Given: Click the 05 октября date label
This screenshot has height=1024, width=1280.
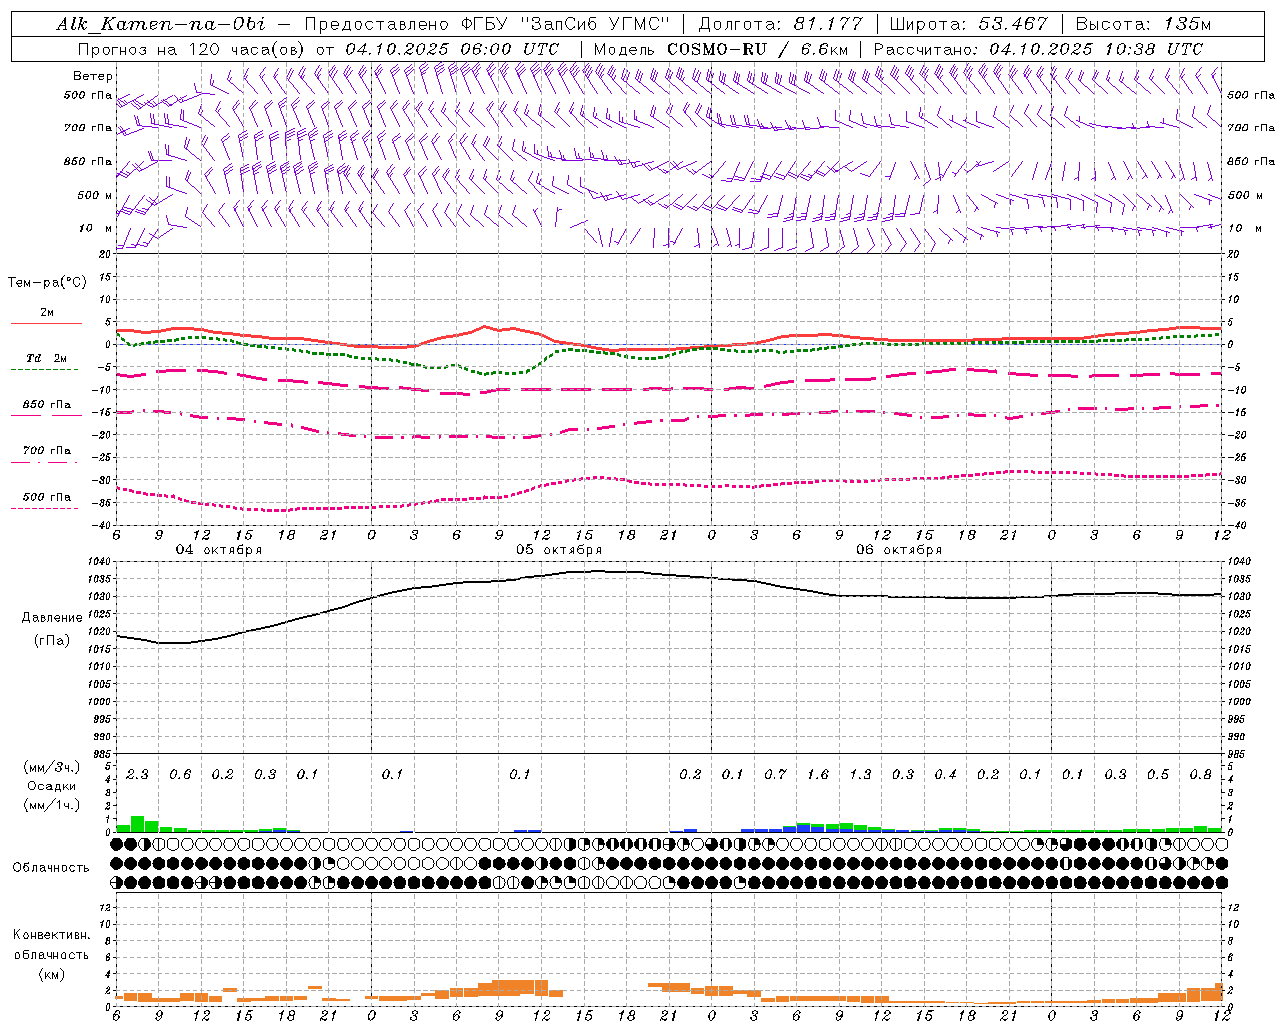Looking at the screenshot, I should [559, 550].
